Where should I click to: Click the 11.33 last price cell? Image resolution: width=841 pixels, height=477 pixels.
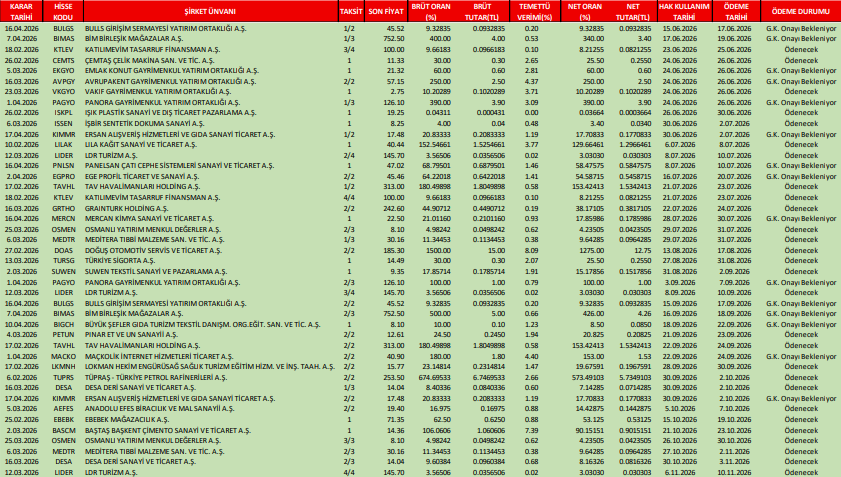393,61
